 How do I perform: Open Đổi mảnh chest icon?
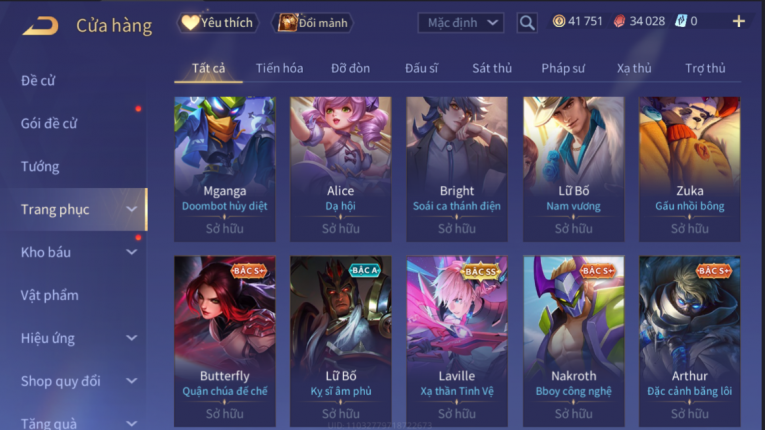tap(287, 22)
